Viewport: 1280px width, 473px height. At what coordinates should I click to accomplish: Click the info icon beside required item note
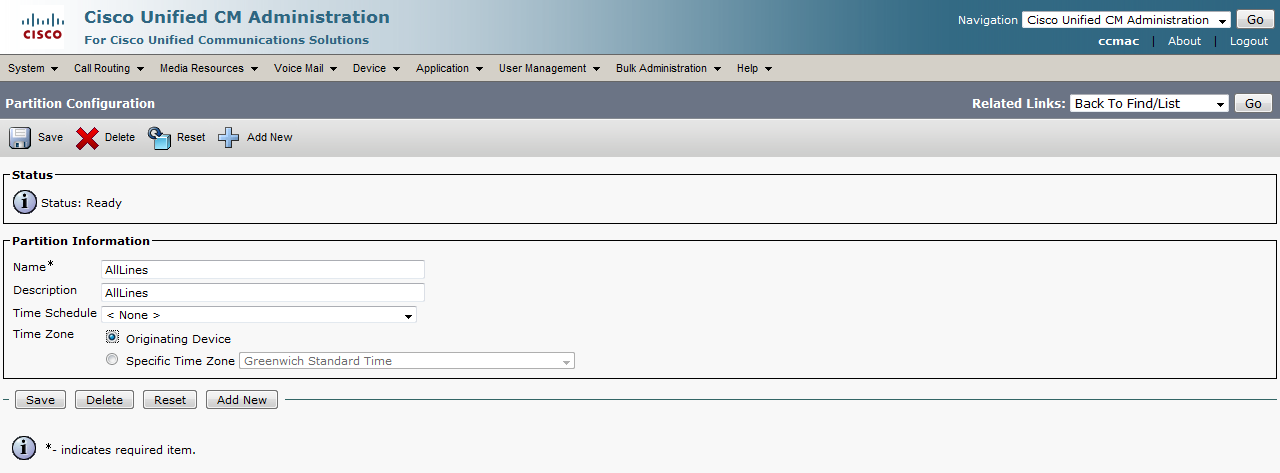point(24,449)
